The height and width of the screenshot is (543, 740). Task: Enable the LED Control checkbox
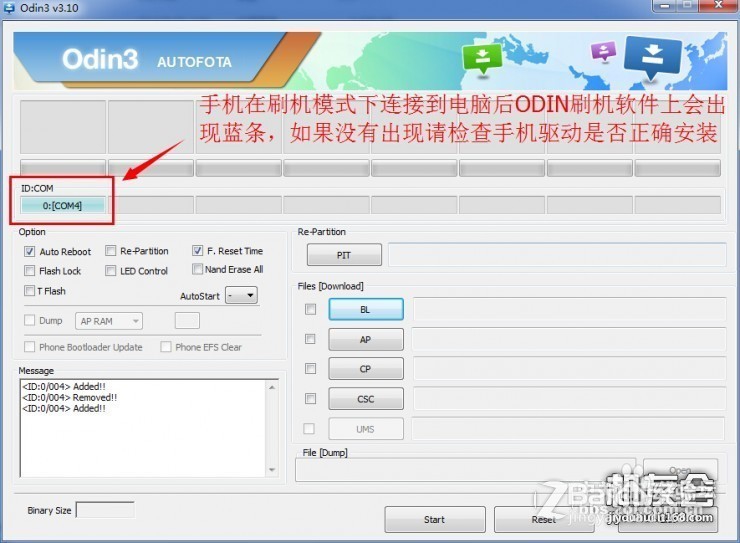click(110, 271)
